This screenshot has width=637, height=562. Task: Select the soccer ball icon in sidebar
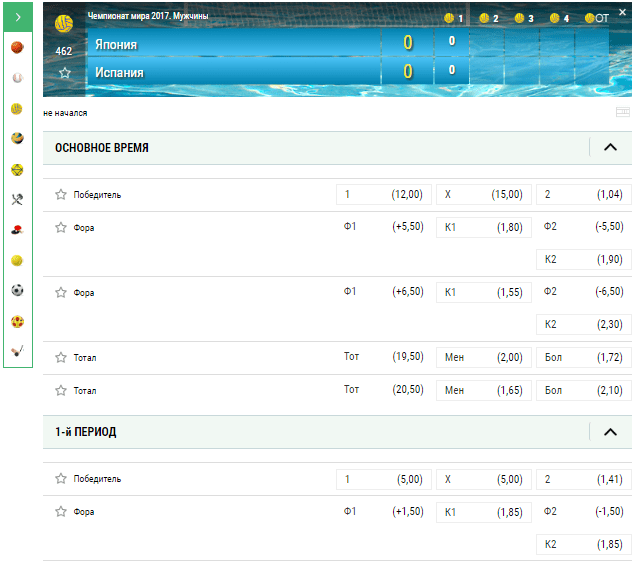[17, 290]
